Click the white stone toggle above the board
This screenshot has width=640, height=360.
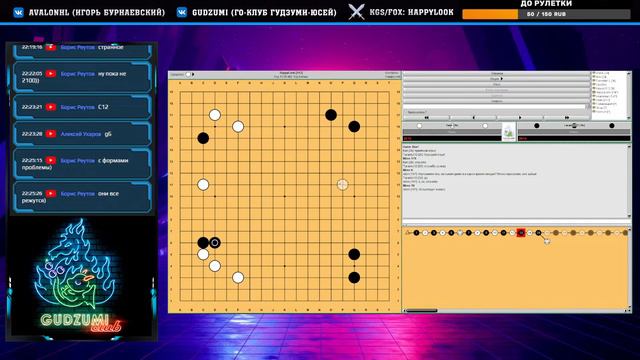pyautogui.click(x=188, y=75)
